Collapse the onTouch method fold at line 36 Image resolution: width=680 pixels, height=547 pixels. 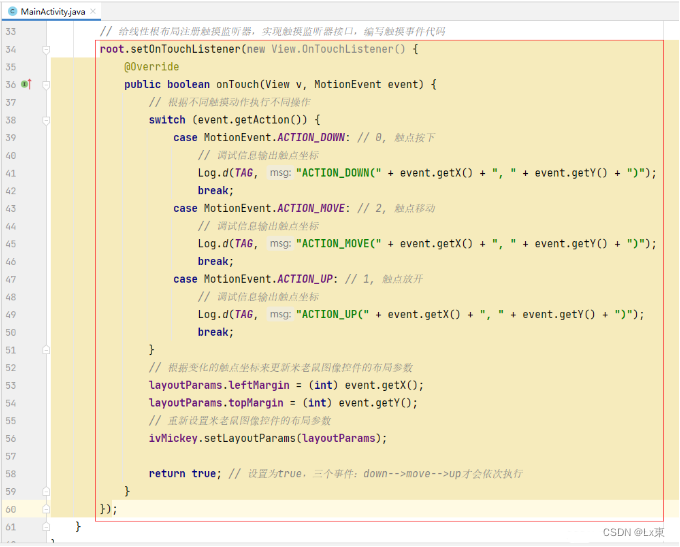click(x=46, y=85)
